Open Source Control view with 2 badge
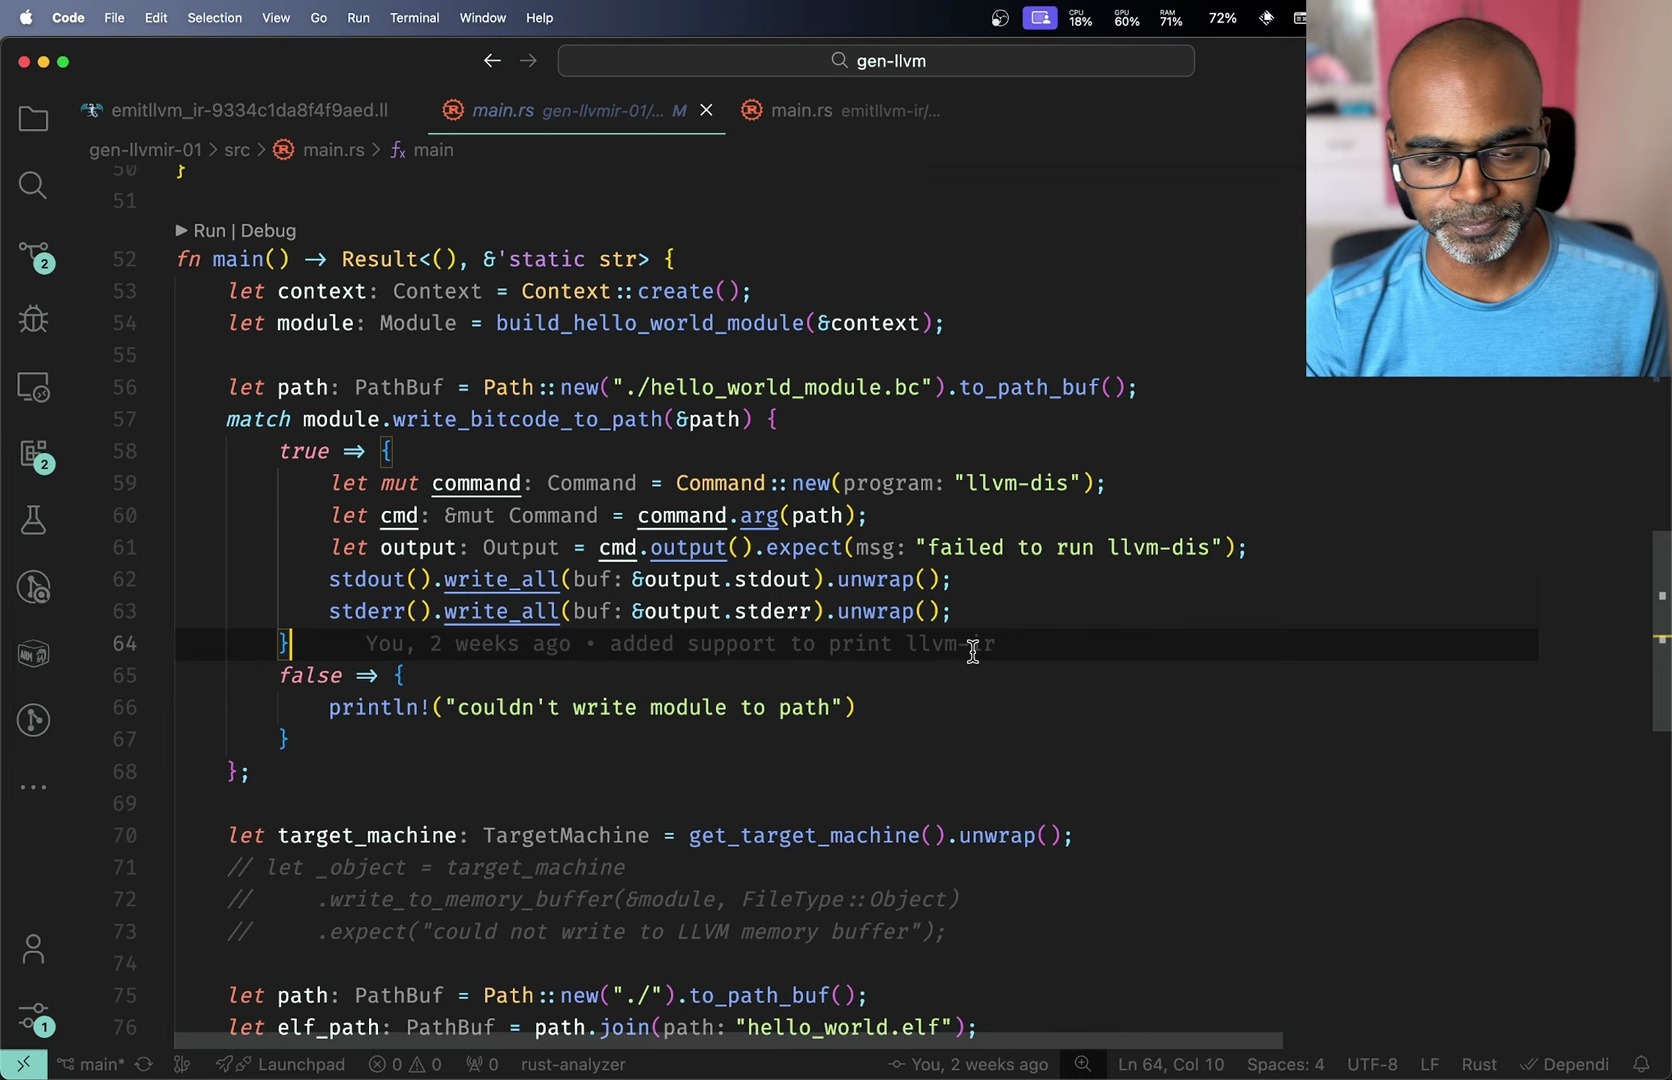Screen dimensions: 1672x1080 [33, 255]
